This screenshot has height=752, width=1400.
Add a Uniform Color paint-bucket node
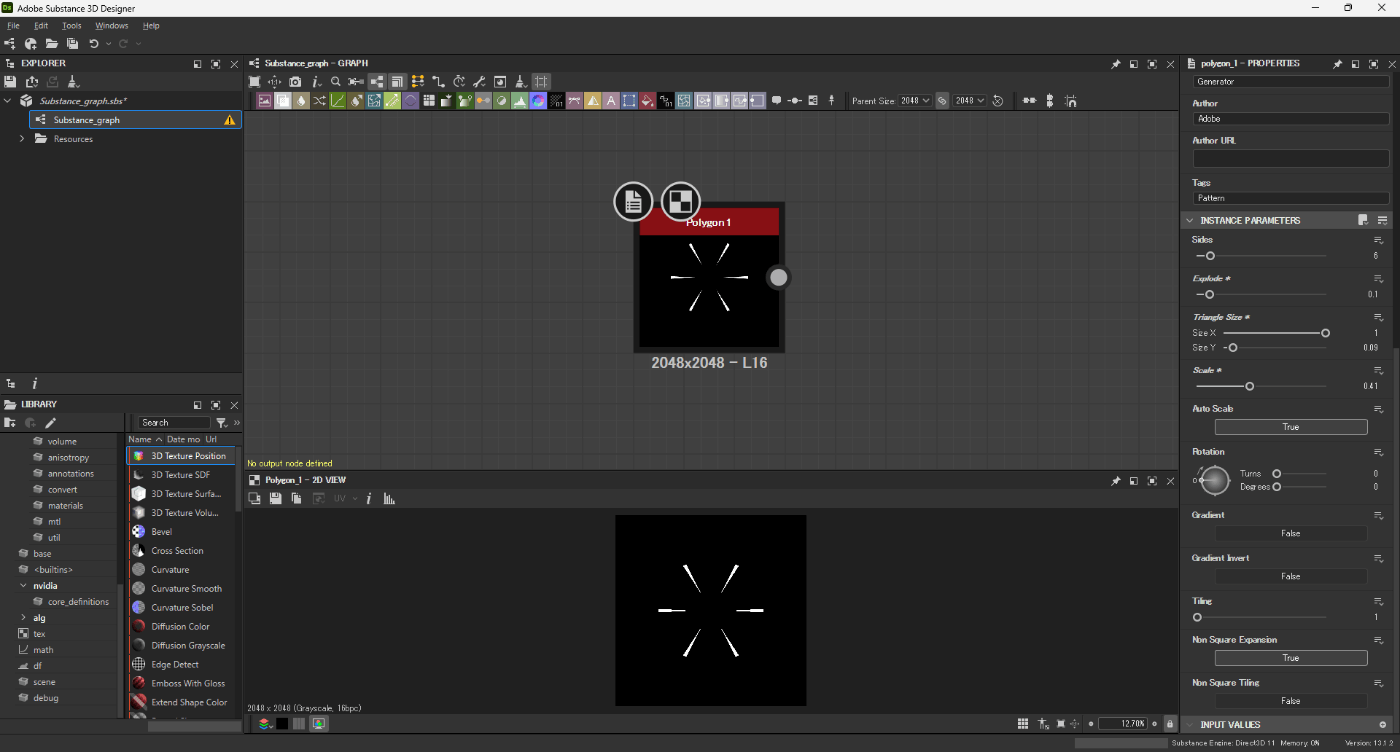click(647, 100)
